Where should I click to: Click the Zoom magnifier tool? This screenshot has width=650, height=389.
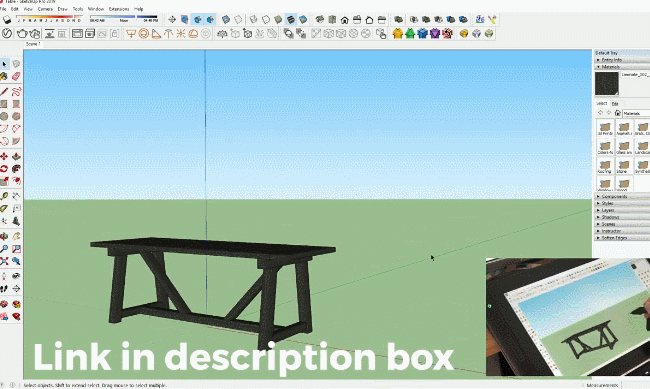click(4, 249)
